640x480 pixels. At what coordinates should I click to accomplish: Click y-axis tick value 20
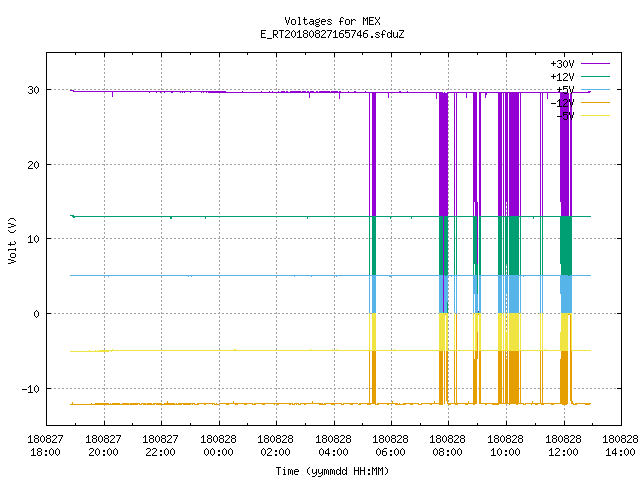tap(33, 165)
